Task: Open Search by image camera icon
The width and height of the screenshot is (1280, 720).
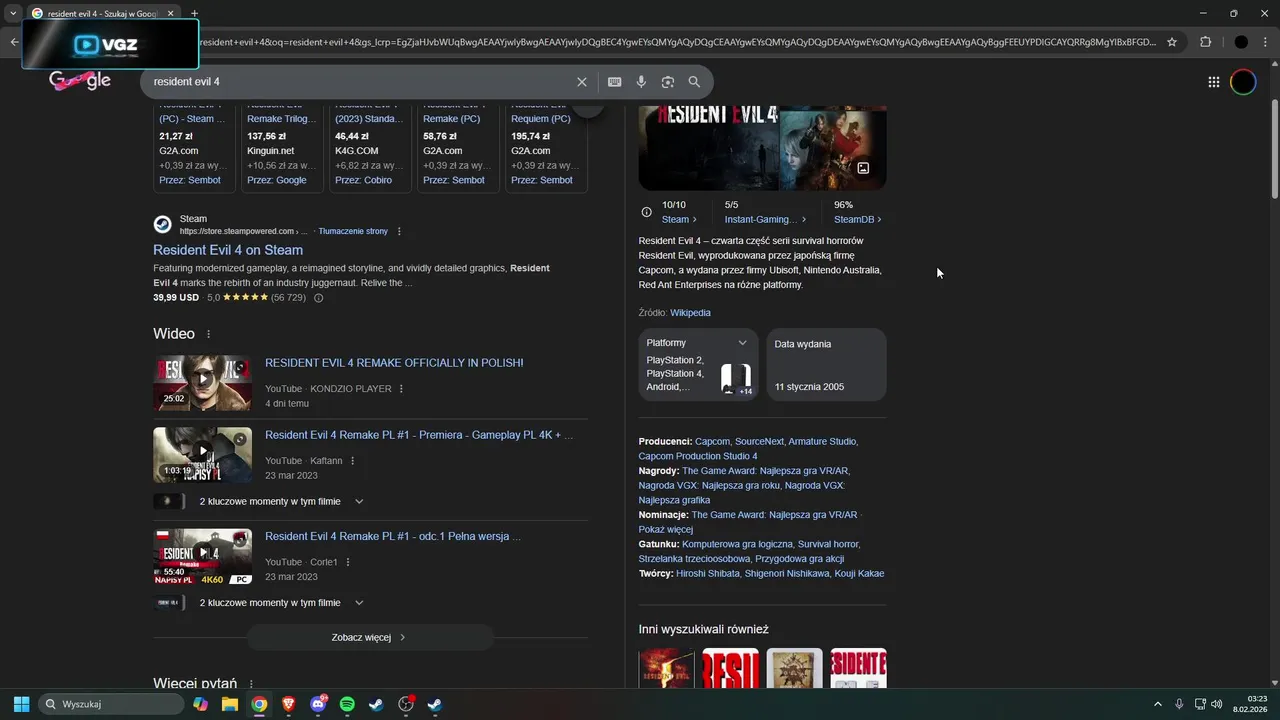Action: pos(668,82)
